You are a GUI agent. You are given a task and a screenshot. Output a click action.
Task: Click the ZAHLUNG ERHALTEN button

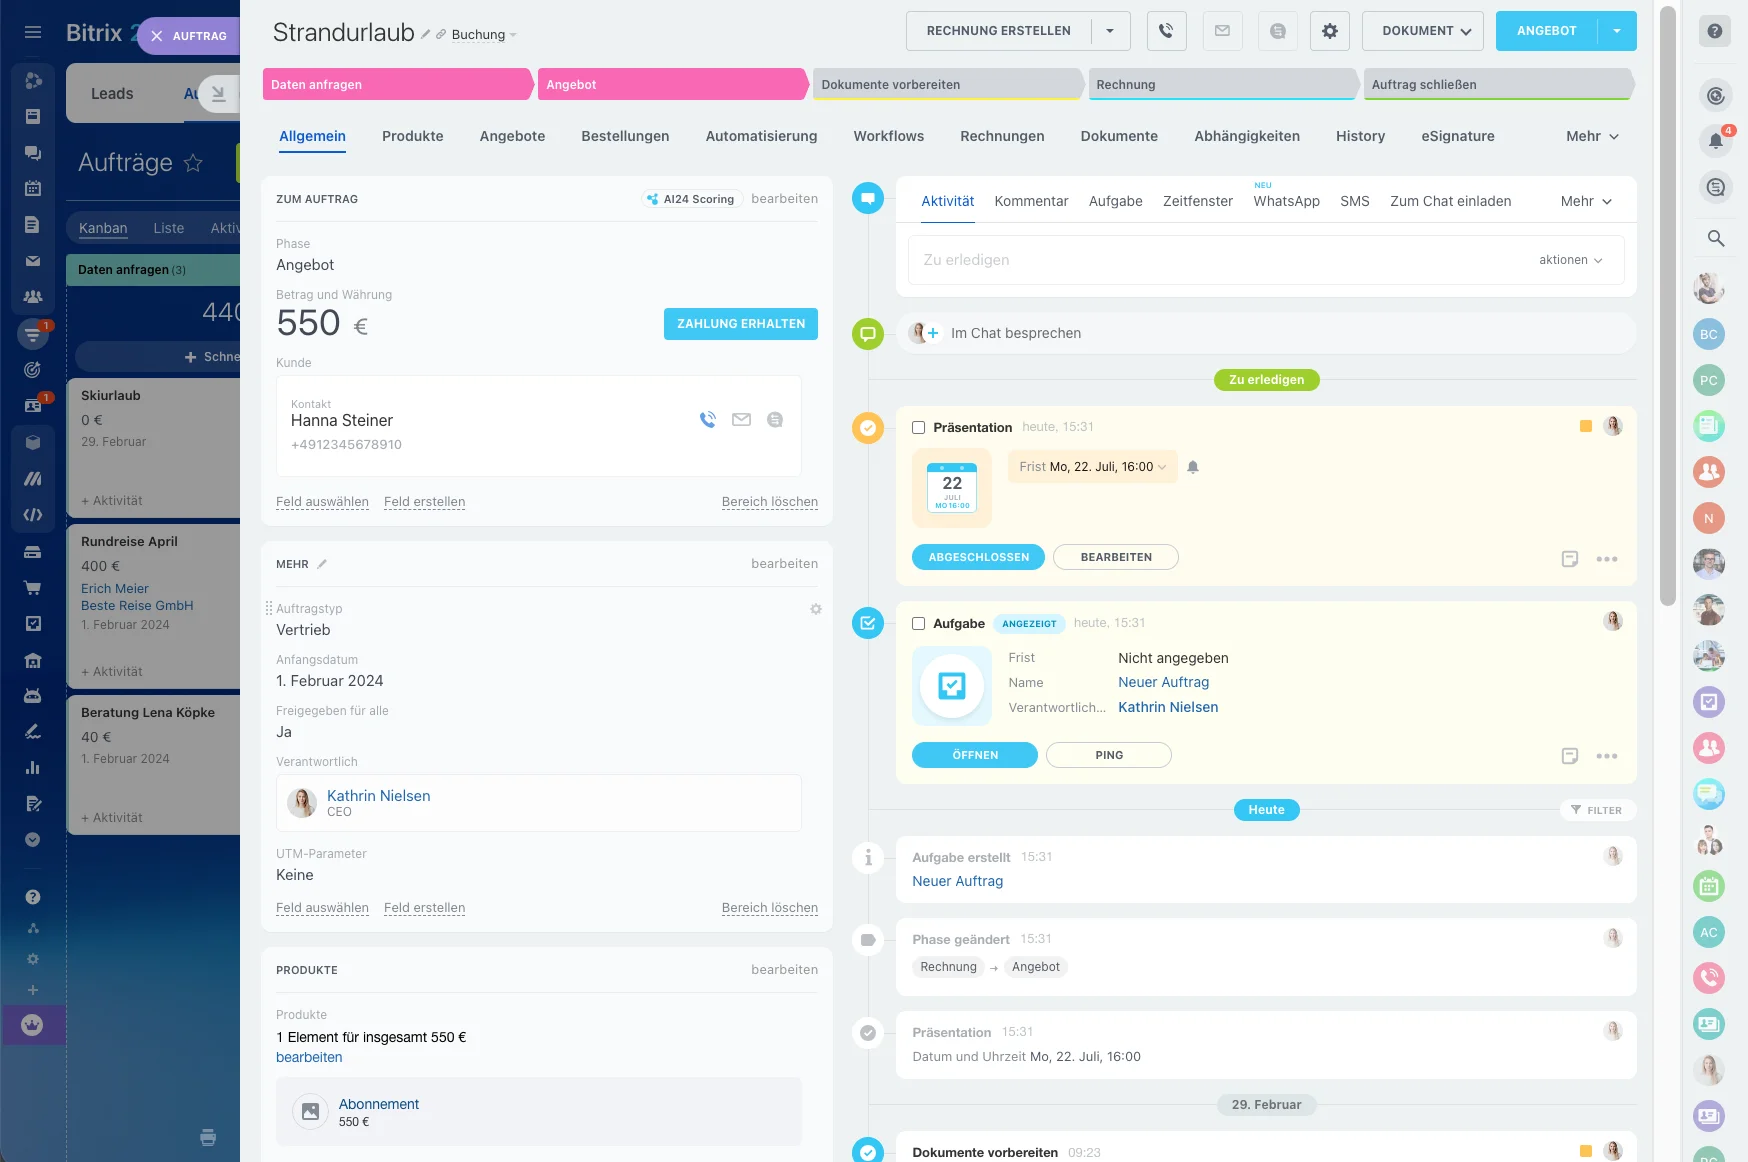point(740,323)
